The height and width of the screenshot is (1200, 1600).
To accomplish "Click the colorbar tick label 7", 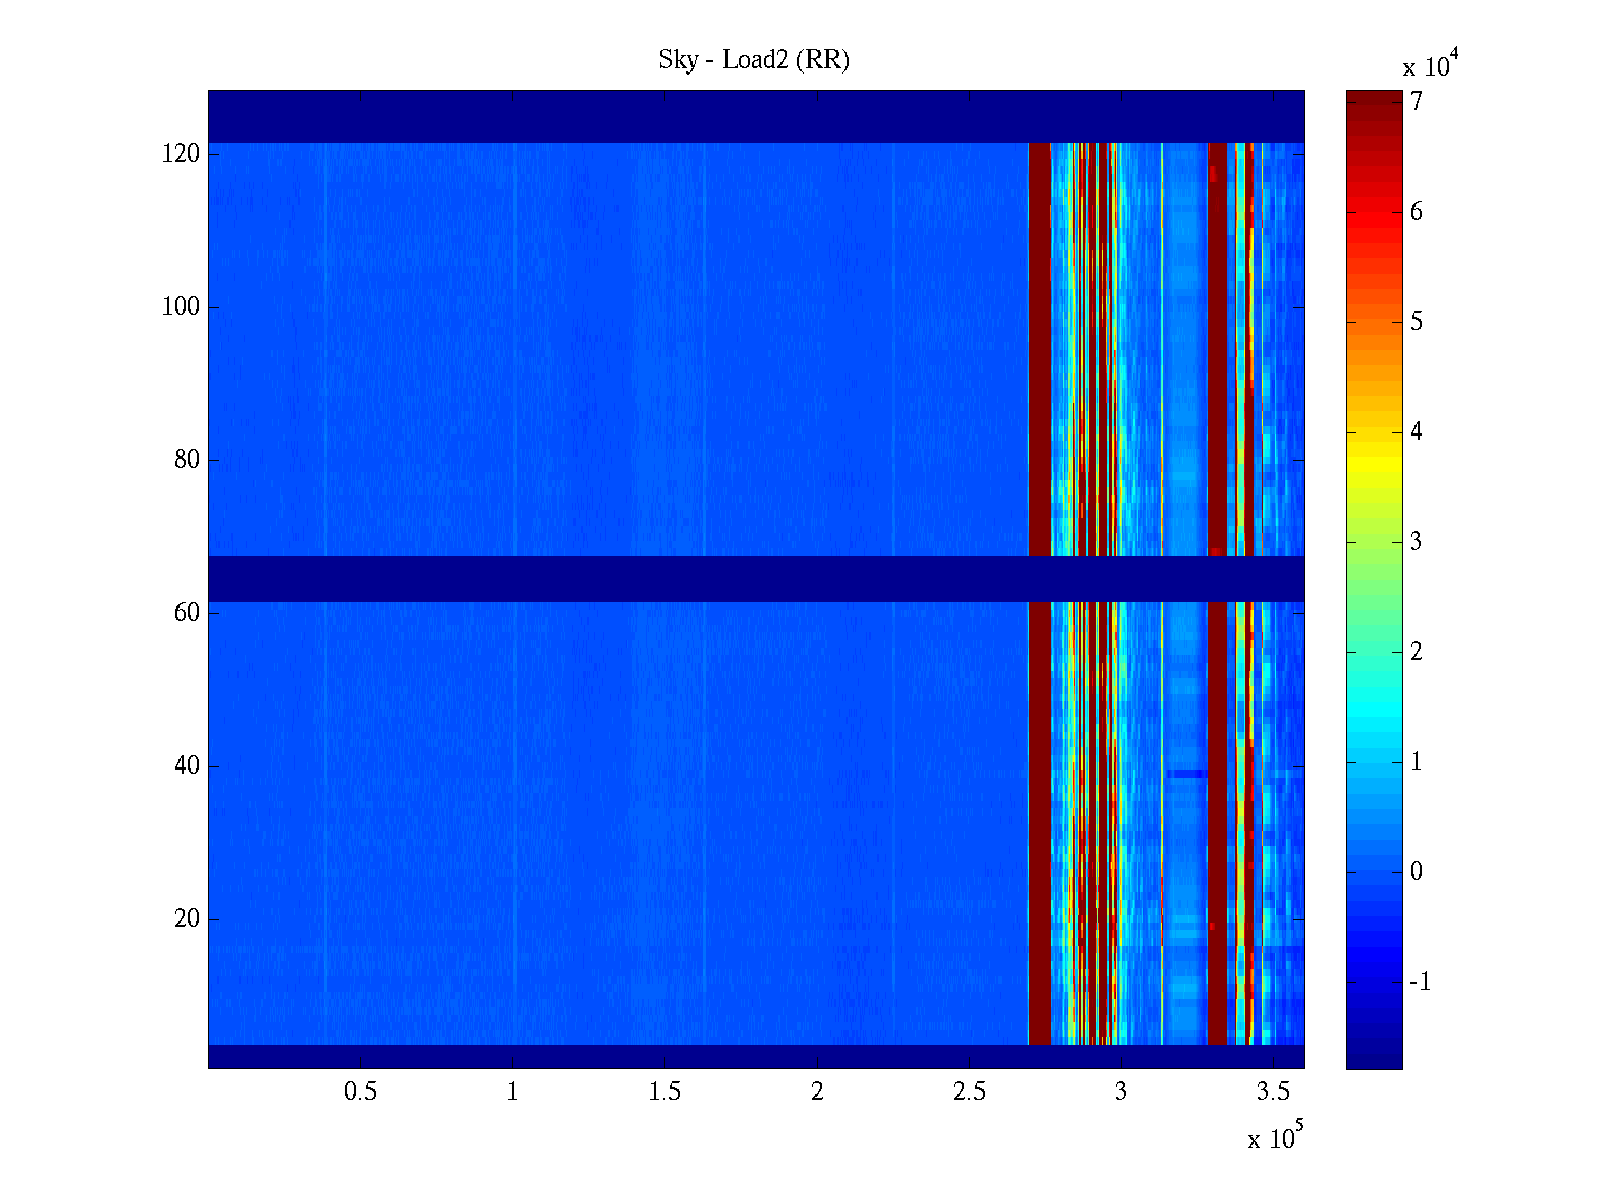I will pos(1416,102).
